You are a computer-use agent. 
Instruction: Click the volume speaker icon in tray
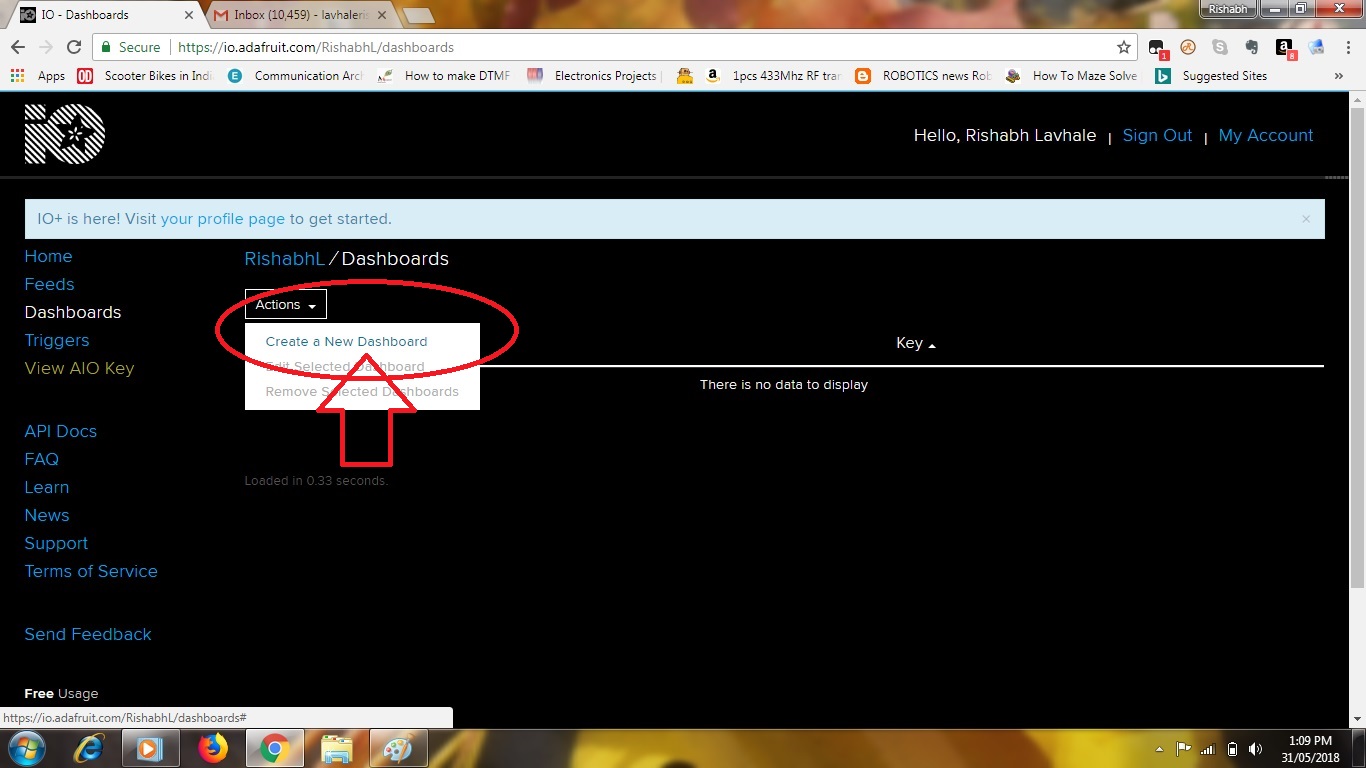1256,749
